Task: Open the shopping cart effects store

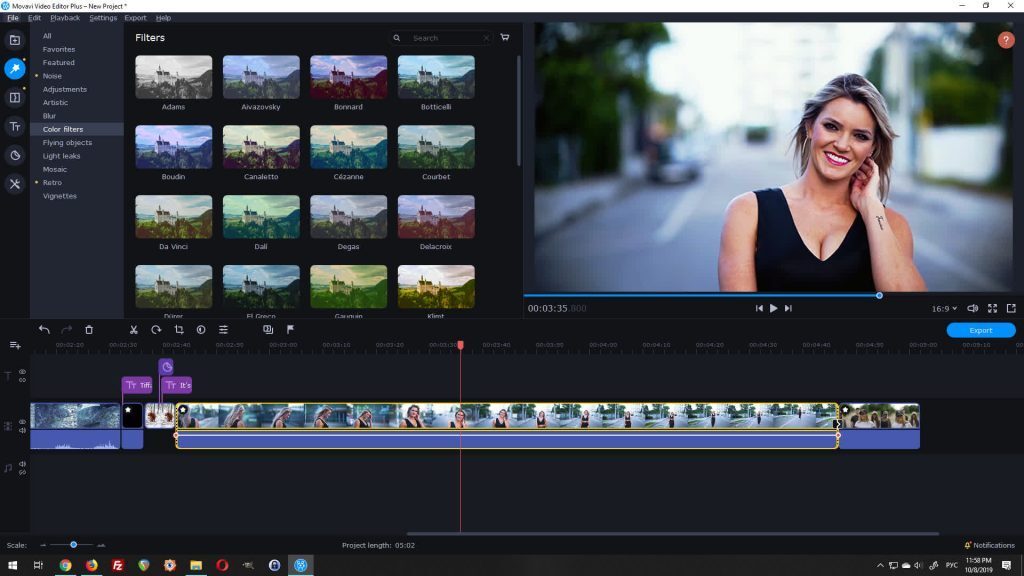Action: pyautogui.click(x=505, y=38)
